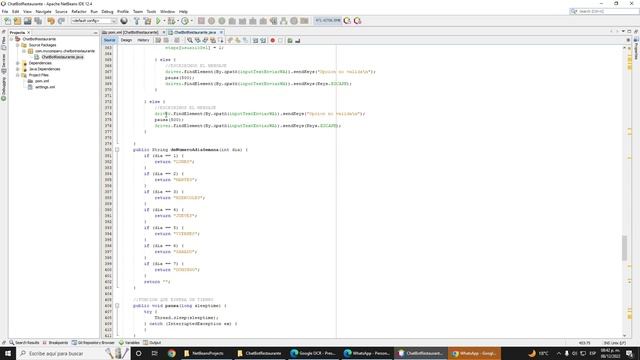Open the Breakpoints panel
The height and width of the screenshot is (360, 640).
pyautogui.click(x=55, y=343)
